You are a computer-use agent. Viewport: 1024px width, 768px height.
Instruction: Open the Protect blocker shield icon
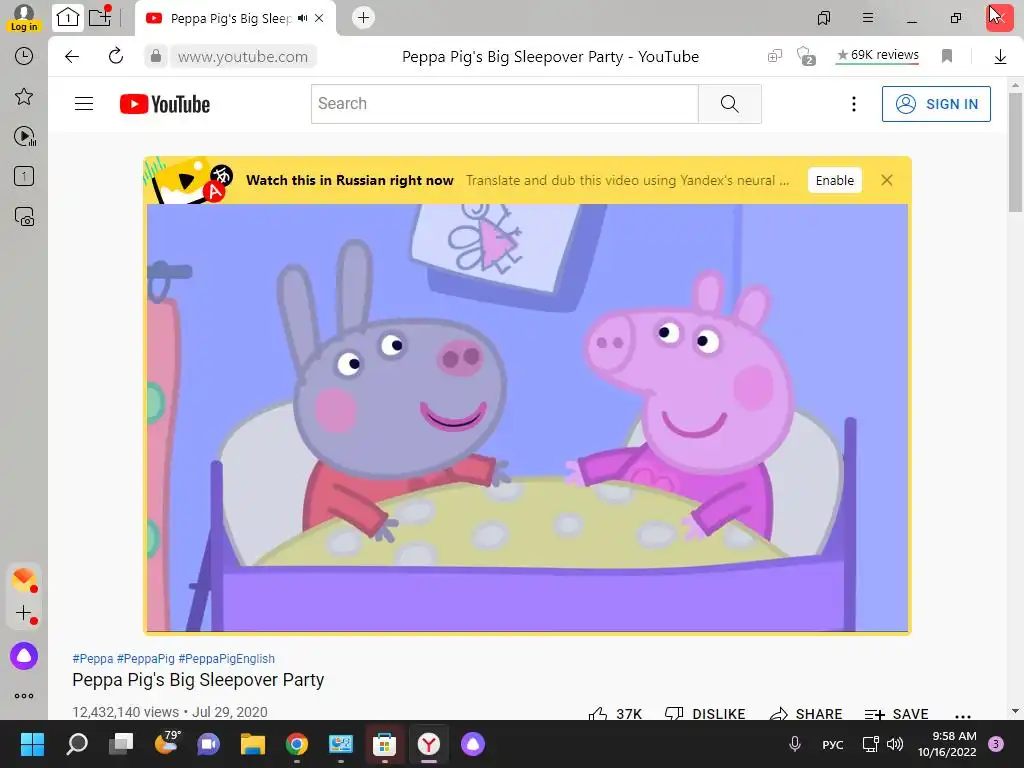point(806,56)
